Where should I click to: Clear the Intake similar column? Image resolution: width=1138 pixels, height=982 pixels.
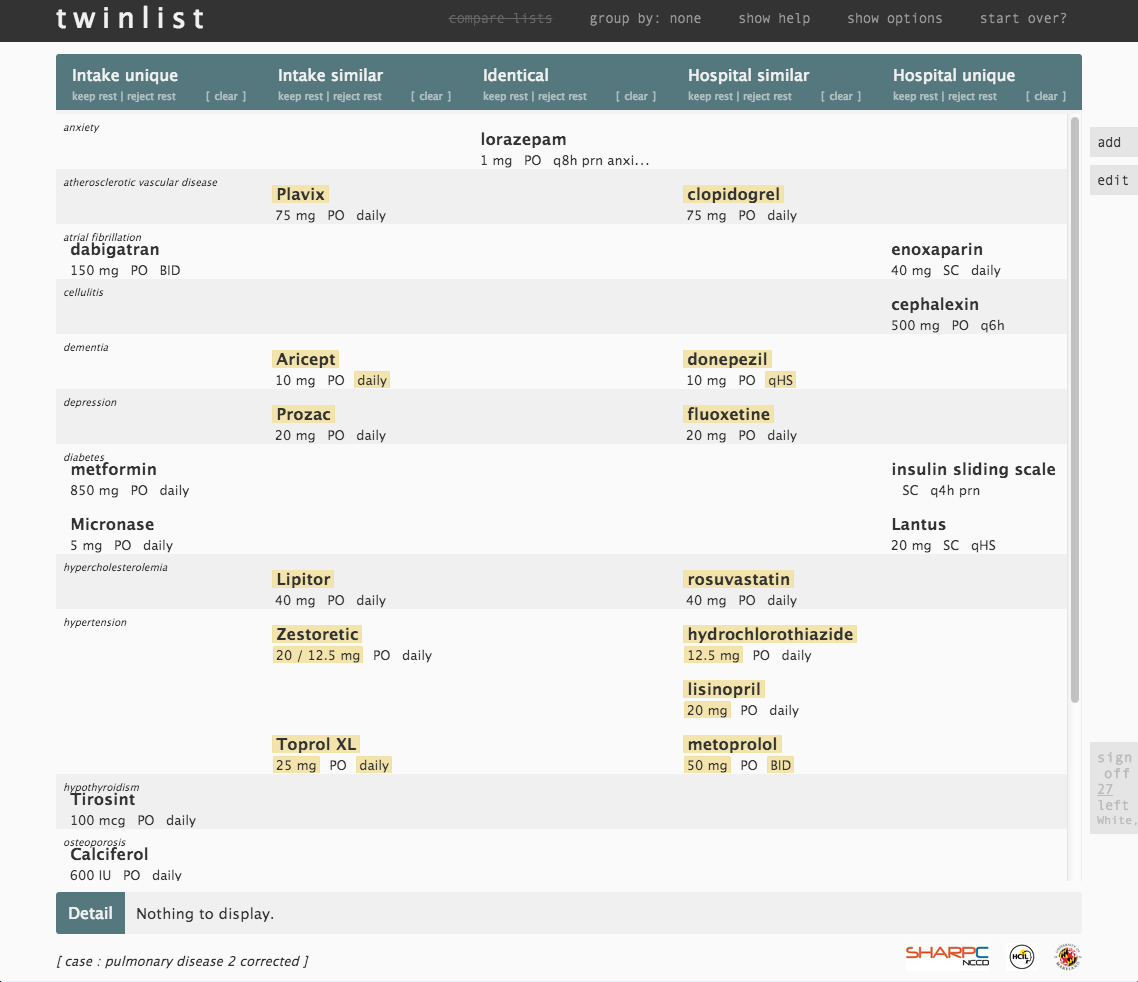431,97
